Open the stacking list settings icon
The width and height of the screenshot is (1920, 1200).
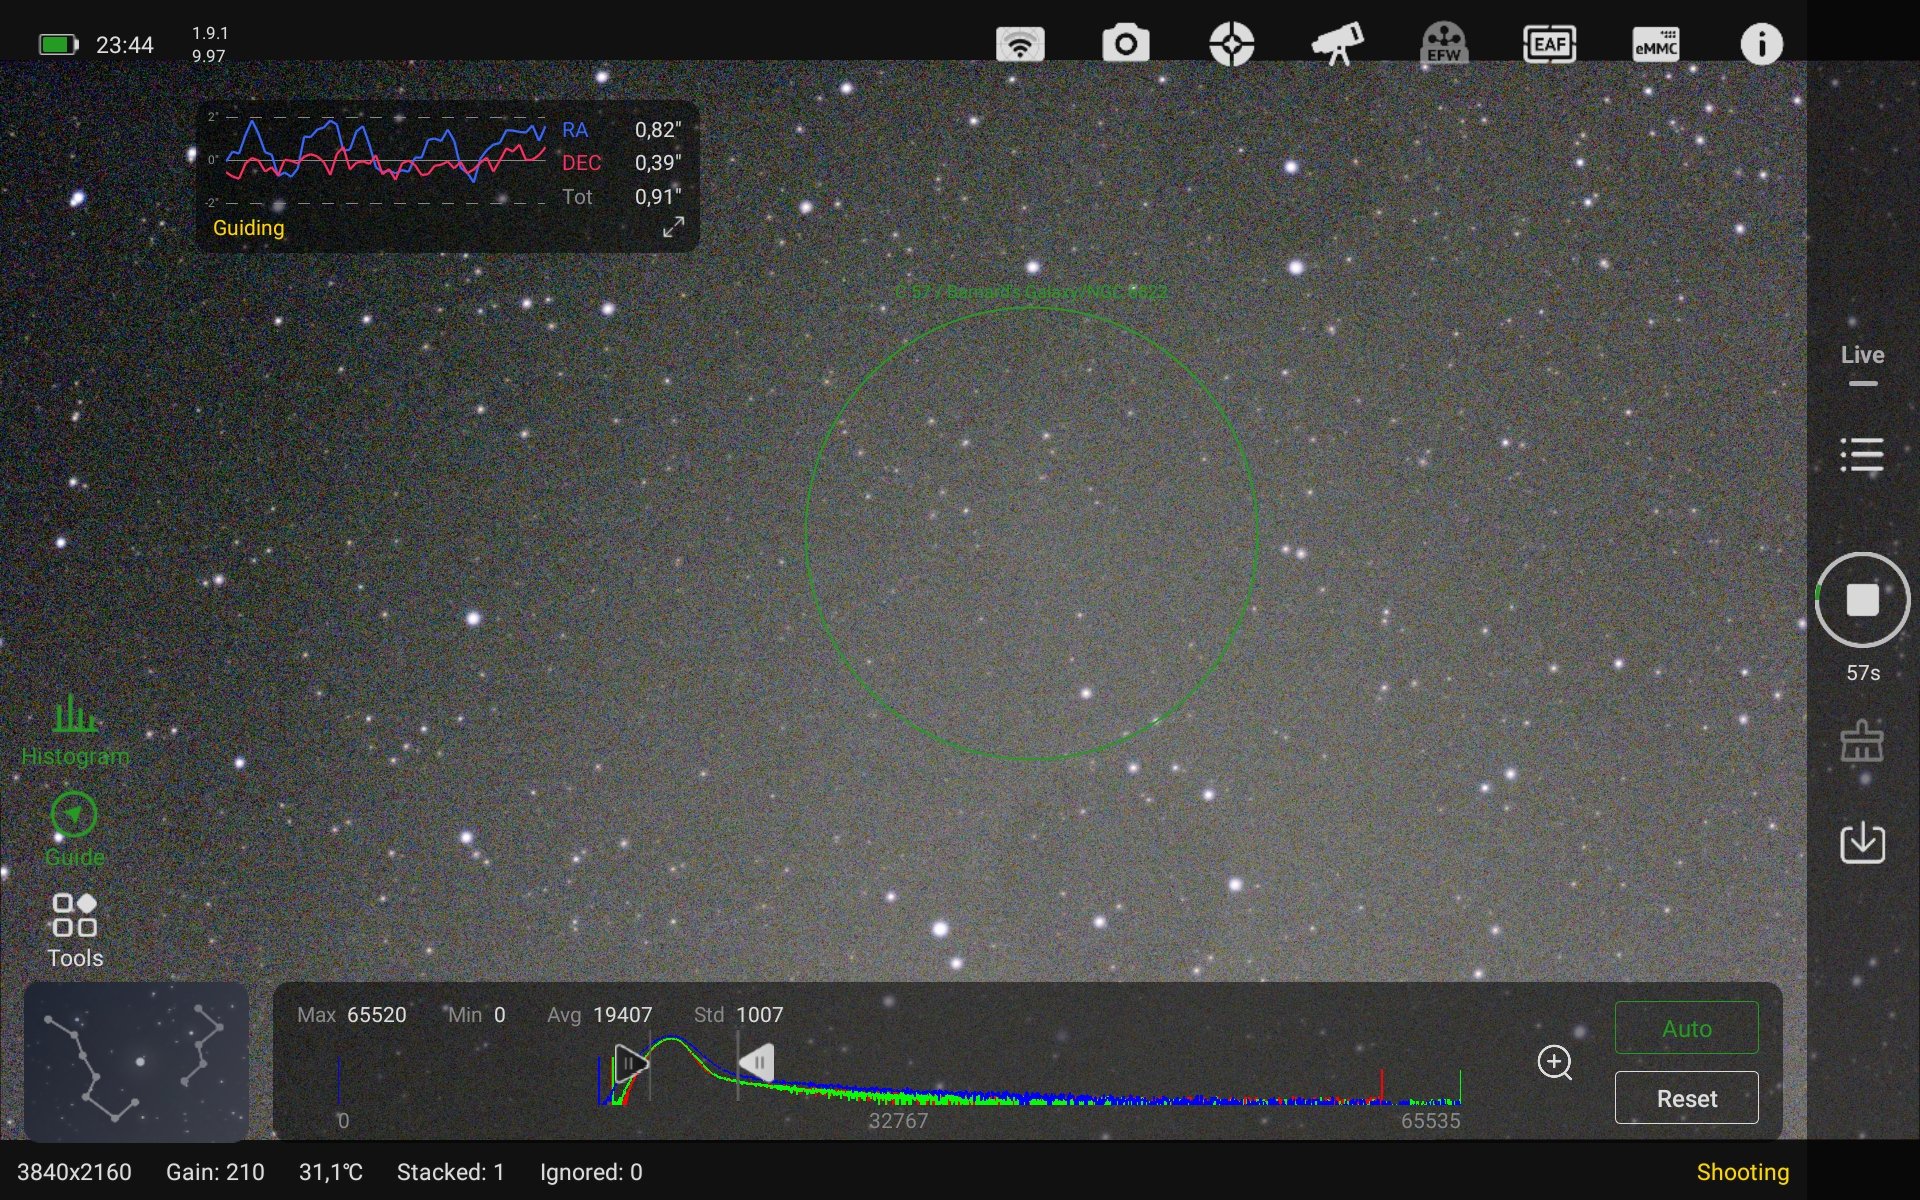(1862, 455)
